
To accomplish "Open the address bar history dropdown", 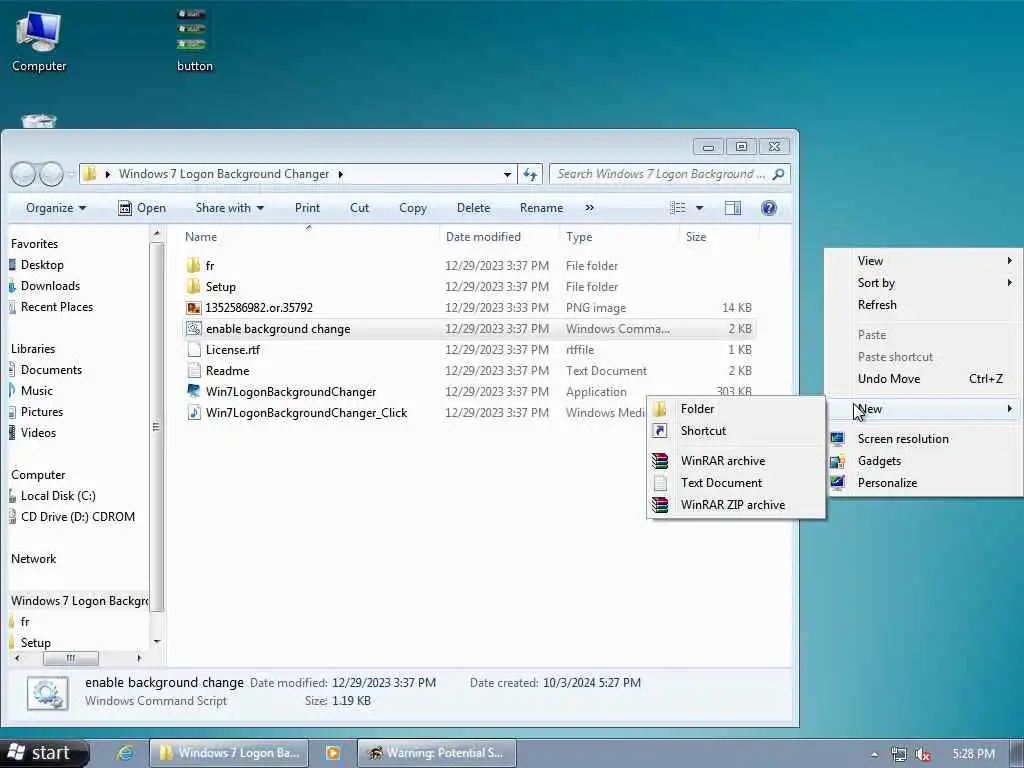I will 507,174.
